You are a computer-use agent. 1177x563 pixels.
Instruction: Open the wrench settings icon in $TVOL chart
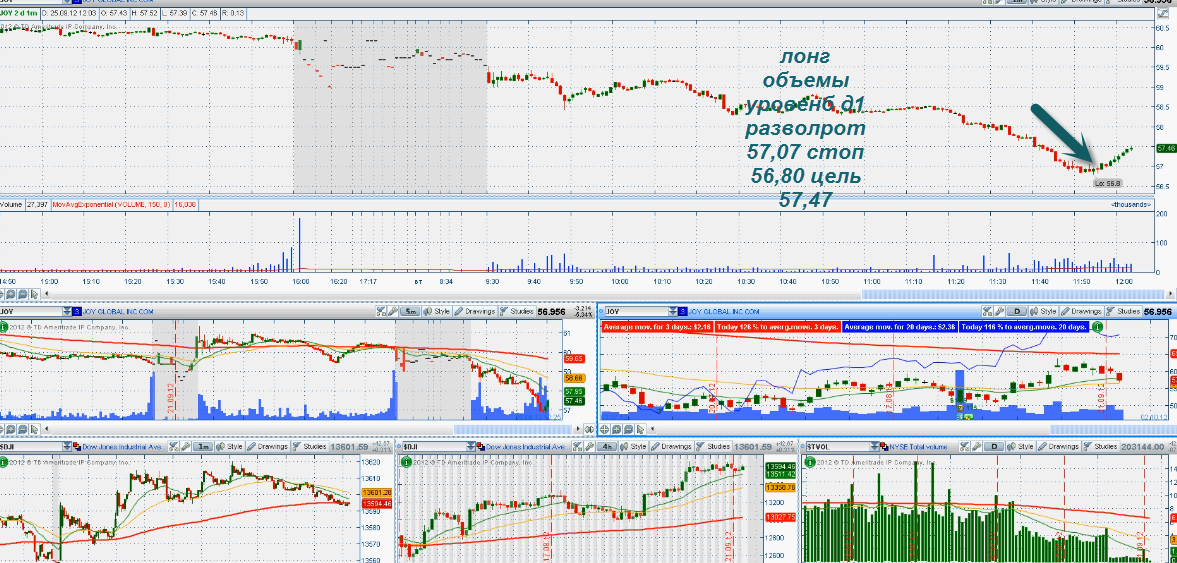pos(977,446)
